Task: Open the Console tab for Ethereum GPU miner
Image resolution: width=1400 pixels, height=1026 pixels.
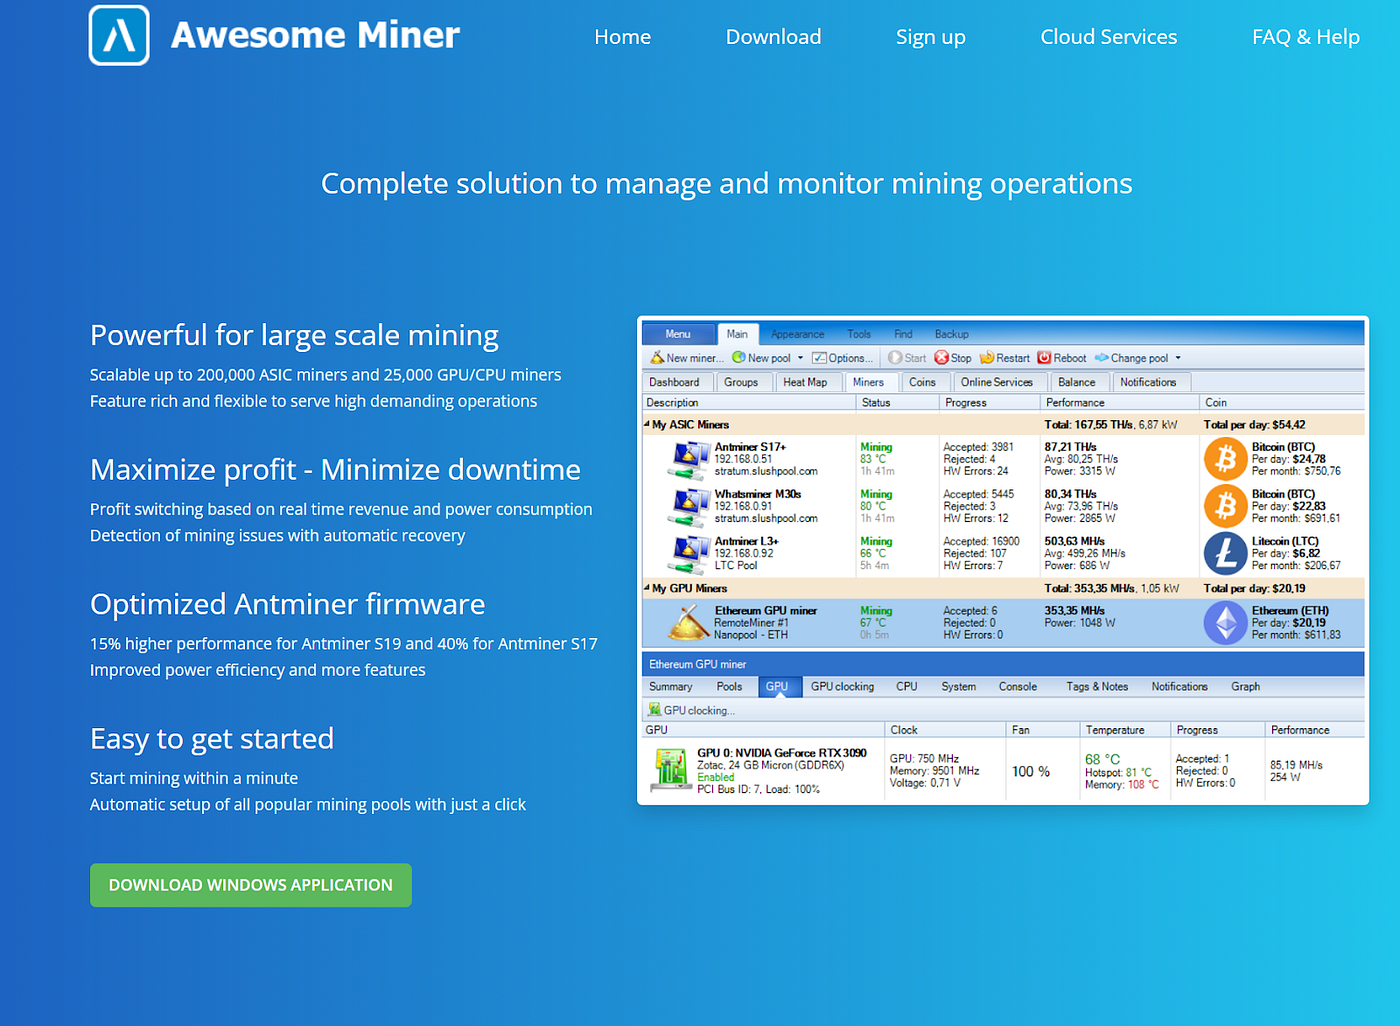Action: (1017, 686)
